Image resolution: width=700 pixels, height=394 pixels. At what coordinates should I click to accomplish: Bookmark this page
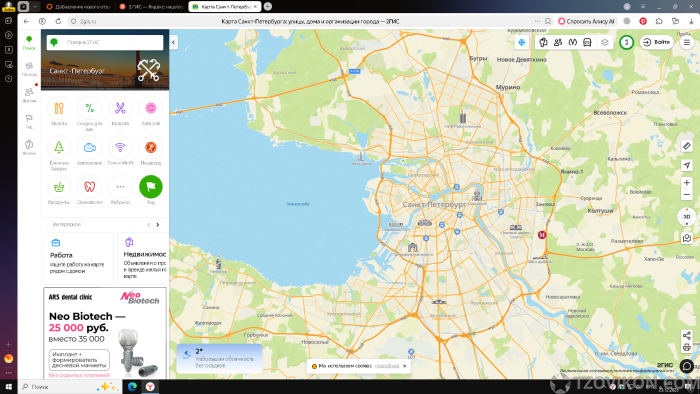(548, 21)
